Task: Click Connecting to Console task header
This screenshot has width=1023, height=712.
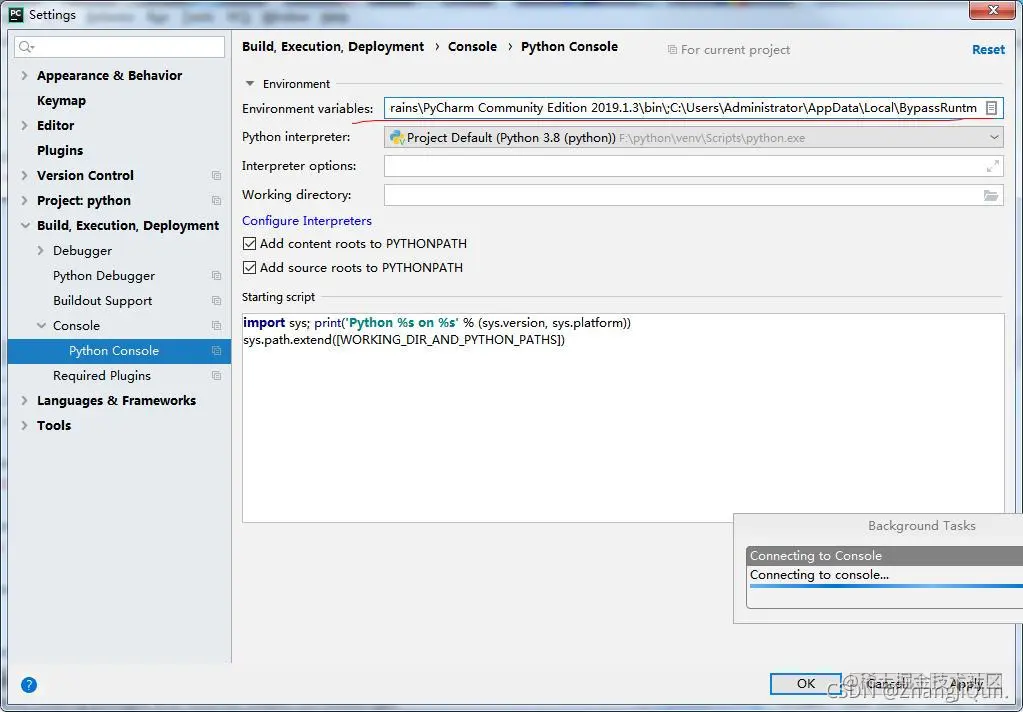Action: pos(885,556)
